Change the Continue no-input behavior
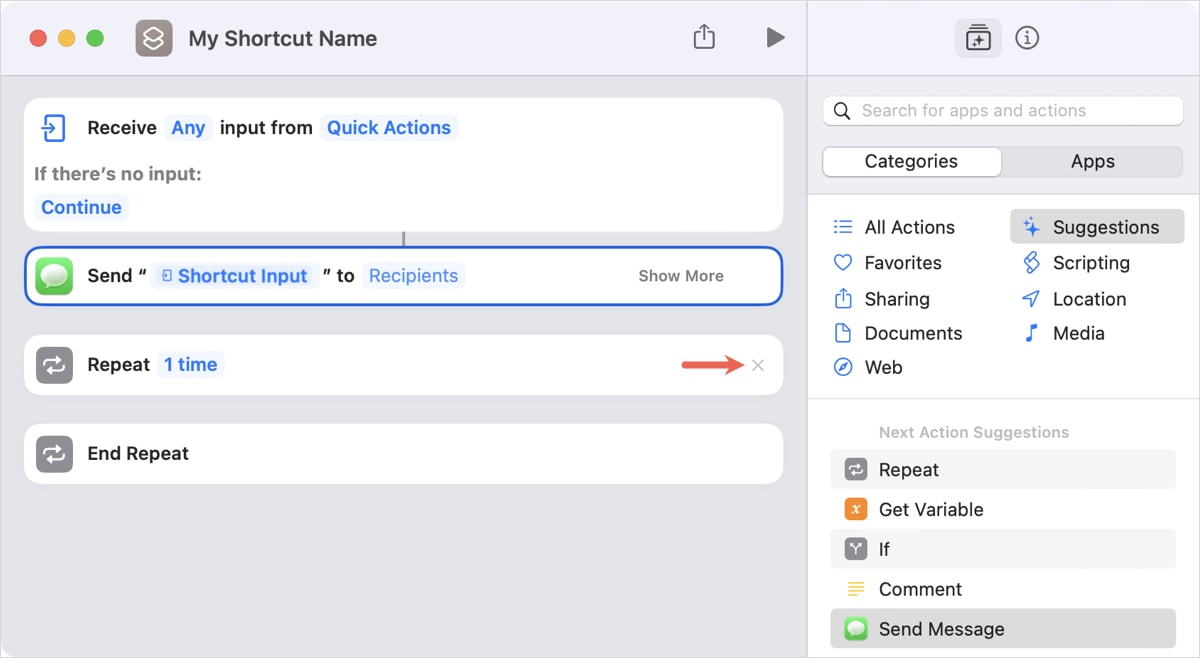The height and width of the screenshot is (658, 1200). [81, 207]
